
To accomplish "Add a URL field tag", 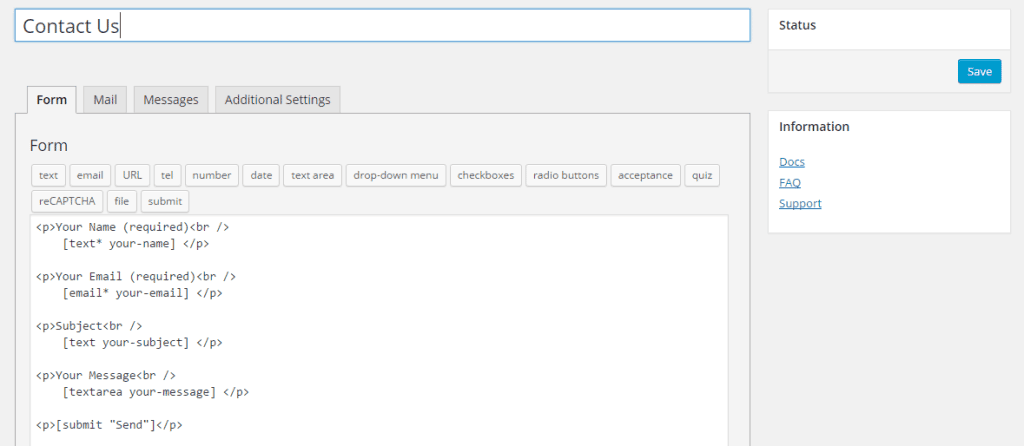I will [x=132, y=175].
